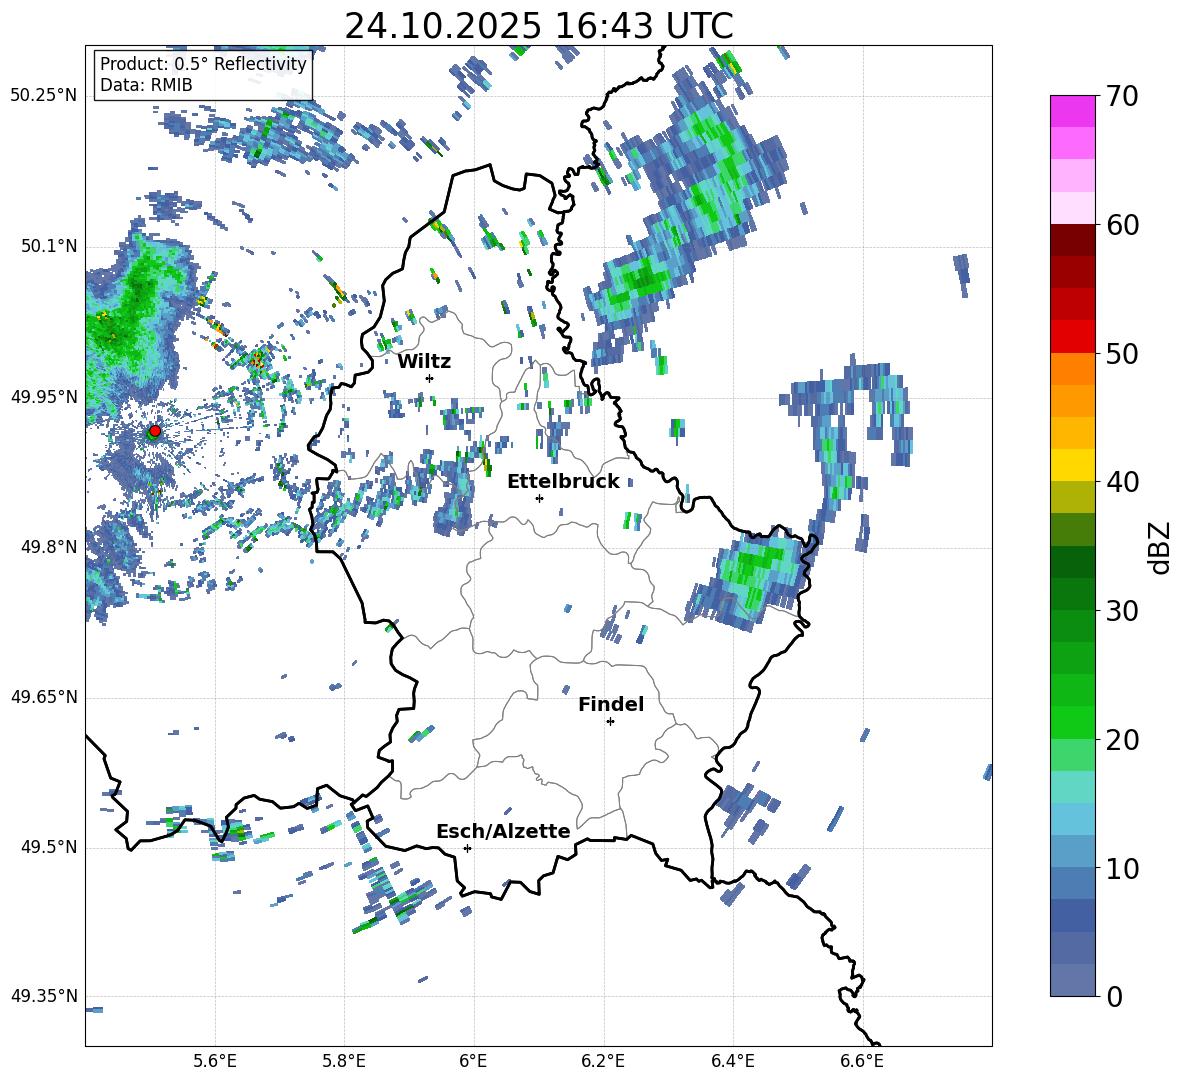The image size is (1184, 1081).
Task: Click the orange colorbar segment below 50
Action: coord(1073,368)
